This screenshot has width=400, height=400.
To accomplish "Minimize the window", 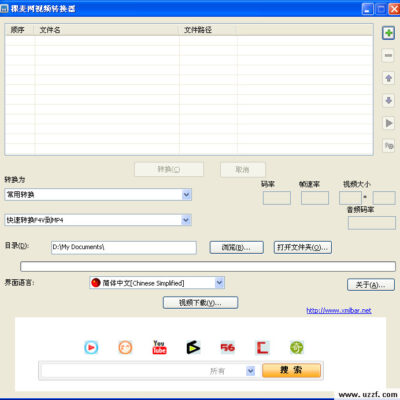I will [368, 9].
